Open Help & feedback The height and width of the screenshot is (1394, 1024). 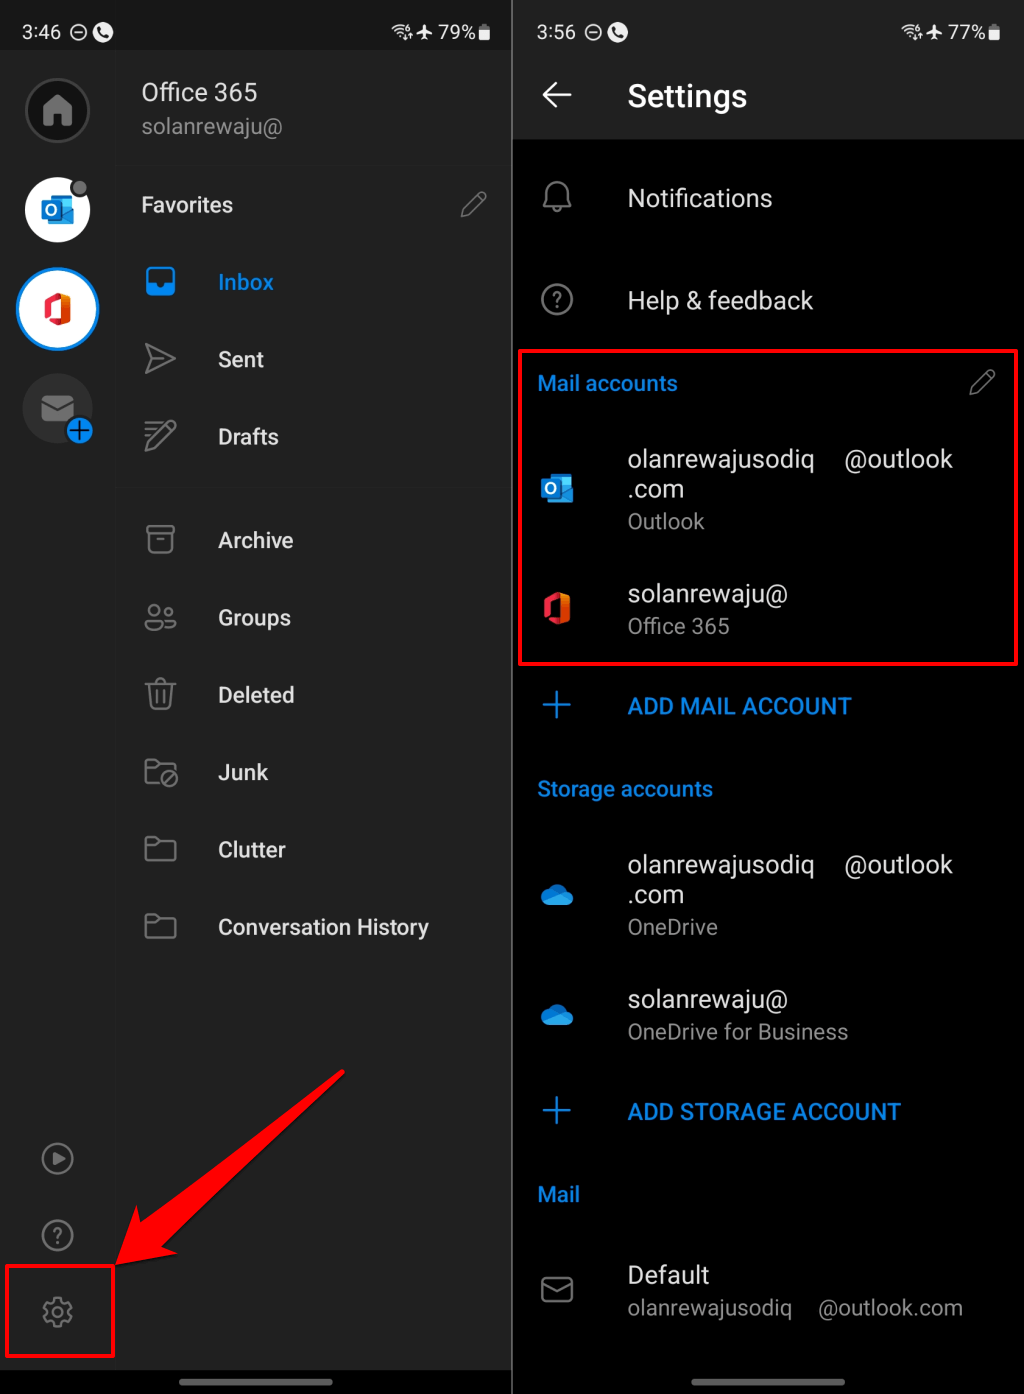click(x=768, y=300)
